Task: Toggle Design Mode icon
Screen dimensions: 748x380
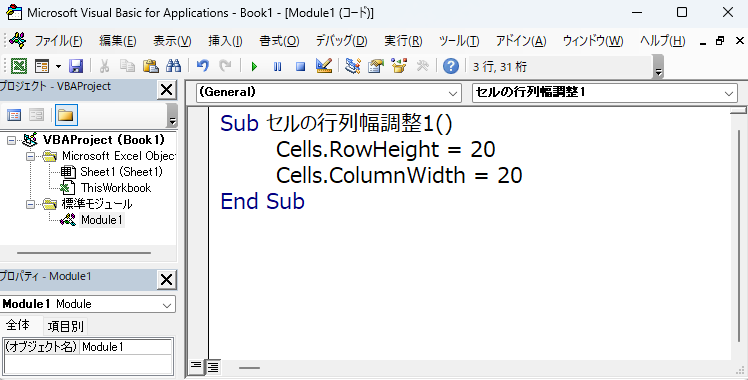Action: (x=324, y=66)
